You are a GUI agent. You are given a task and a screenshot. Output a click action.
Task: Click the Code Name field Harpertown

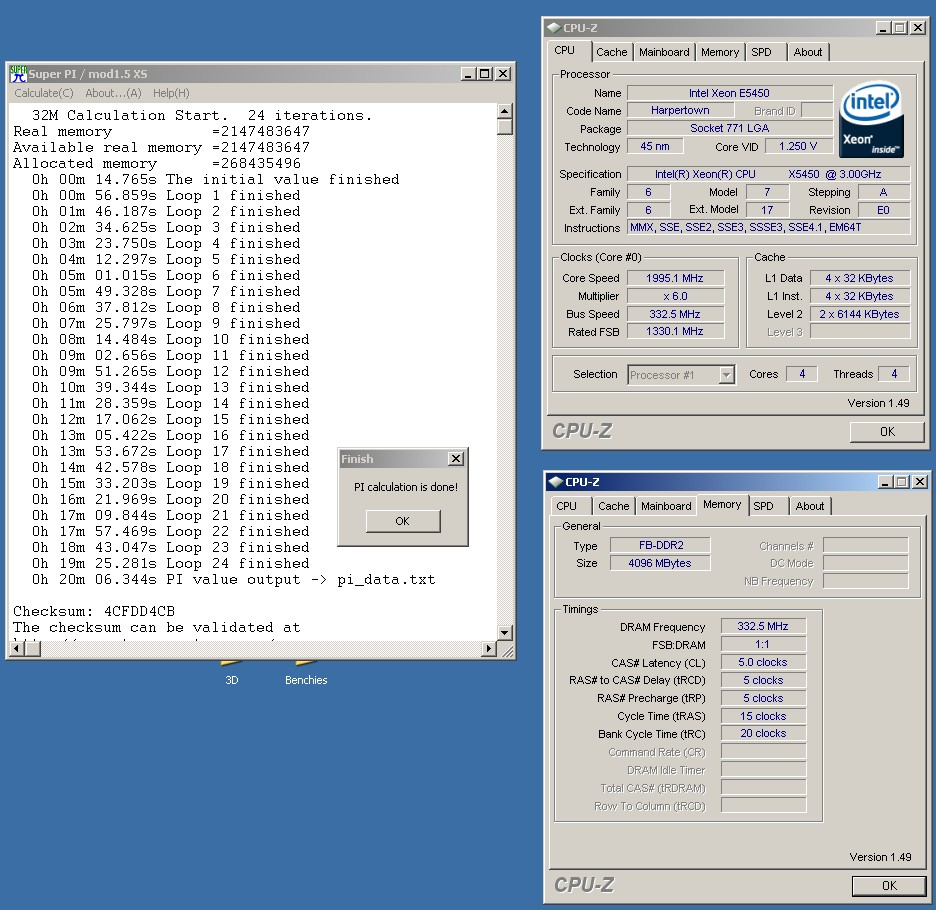coord(681,110)
